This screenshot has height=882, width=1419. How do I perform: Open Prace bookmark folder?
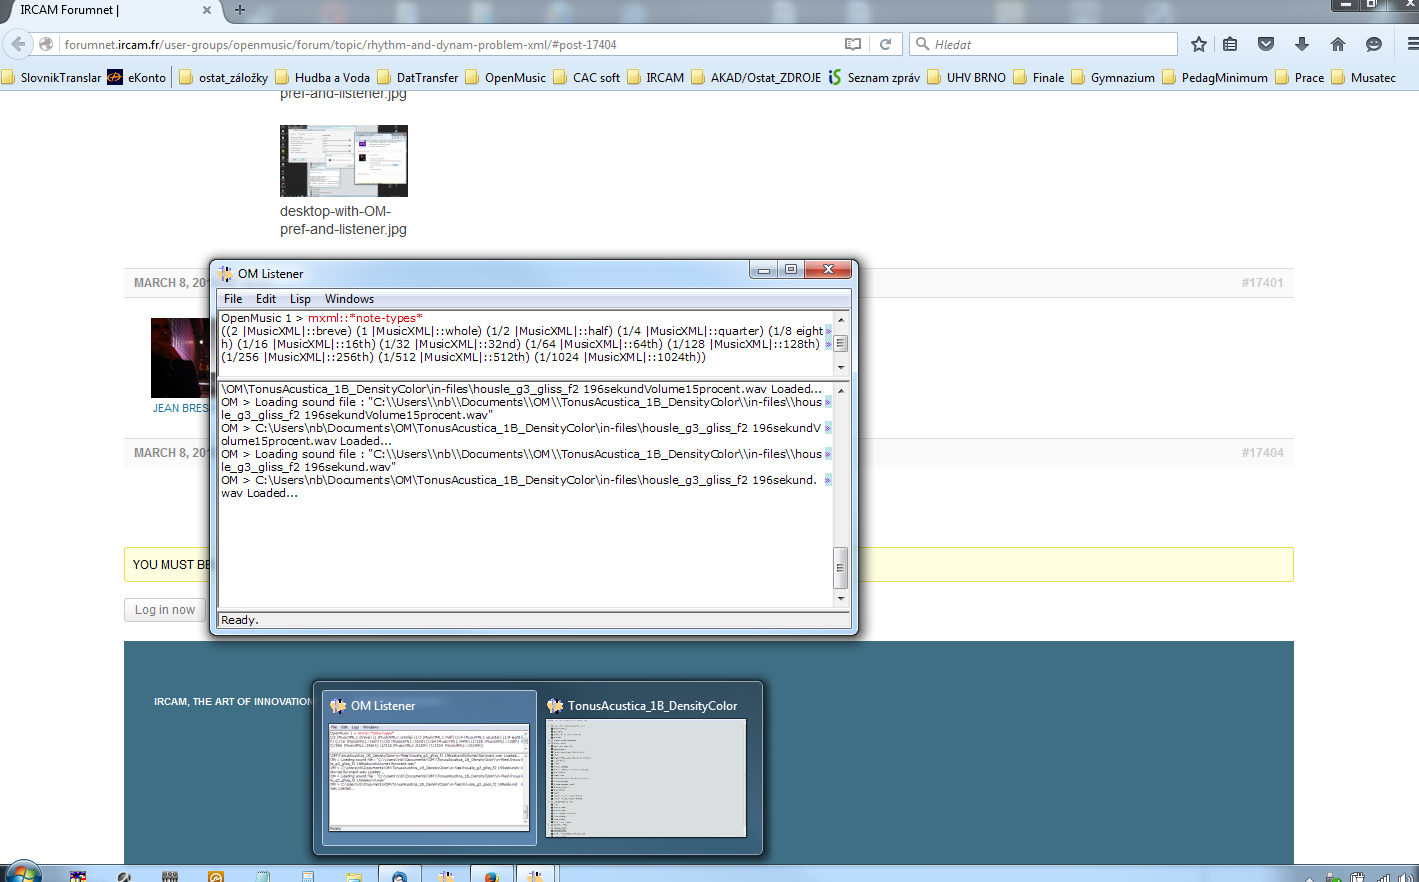(x=1300, y=77)
